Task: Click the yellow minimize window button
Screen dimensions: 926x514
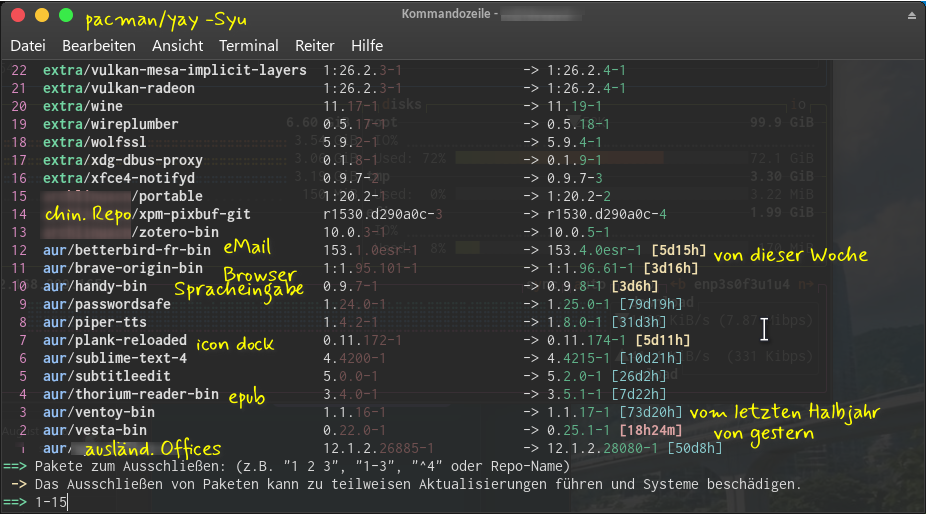Action: point(42,15)
